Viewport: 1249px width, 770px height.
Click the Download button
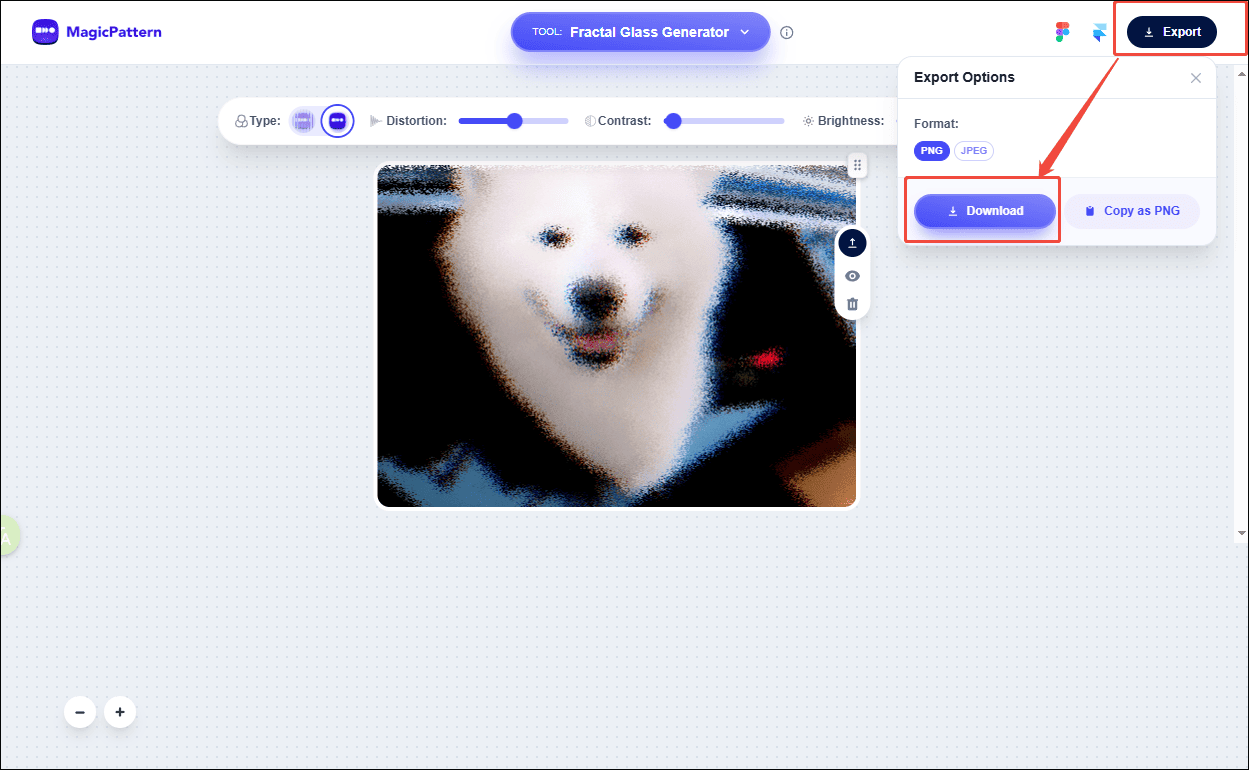click(x=984, y=211)
